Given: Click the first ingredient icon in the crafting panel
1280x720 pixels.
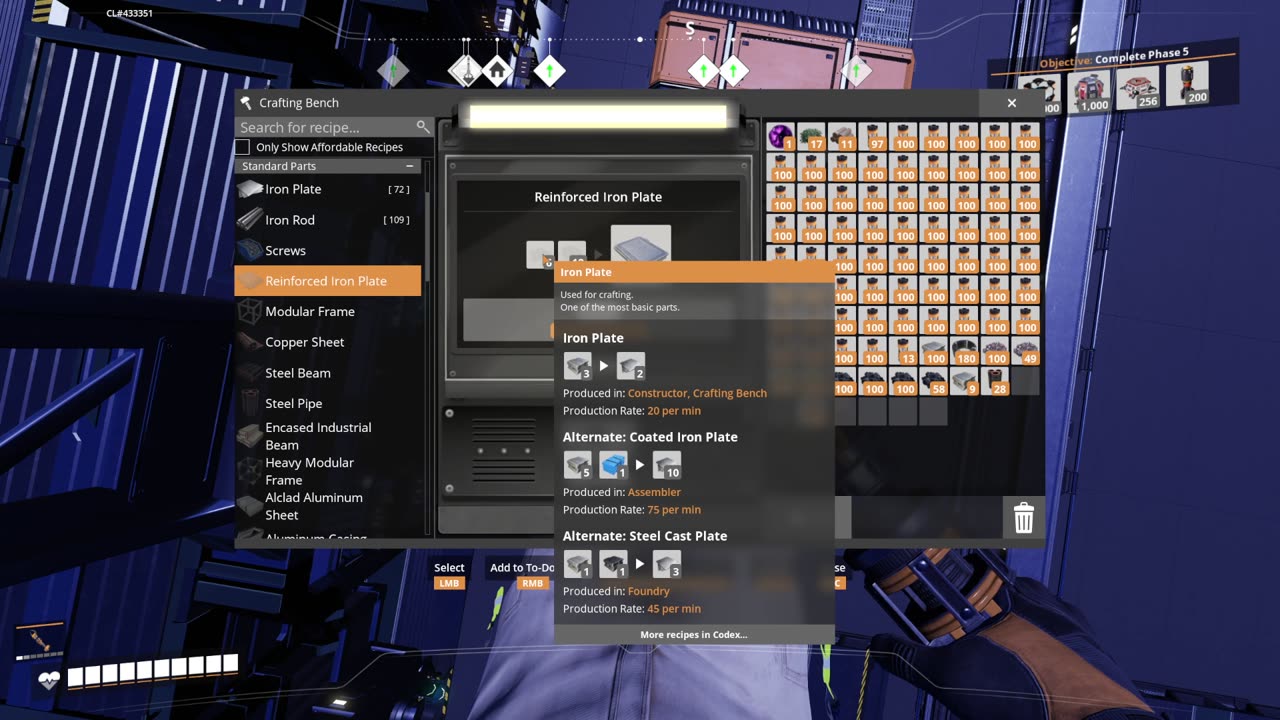Looking at the screenshot, I should [540, 254].
